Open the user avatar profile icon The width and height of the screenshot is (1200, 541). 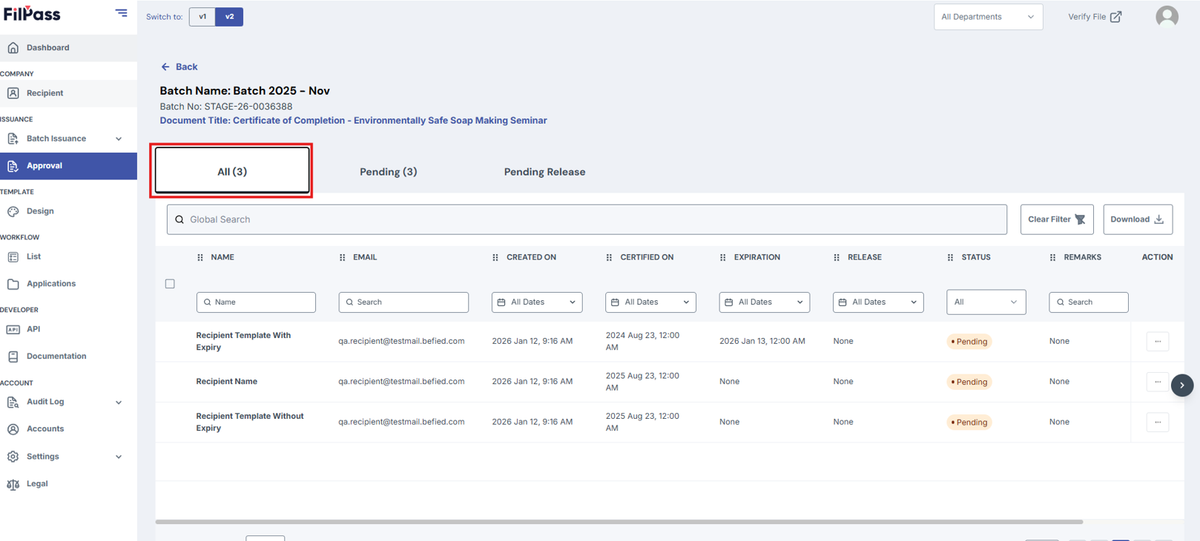click(1166, 16)
